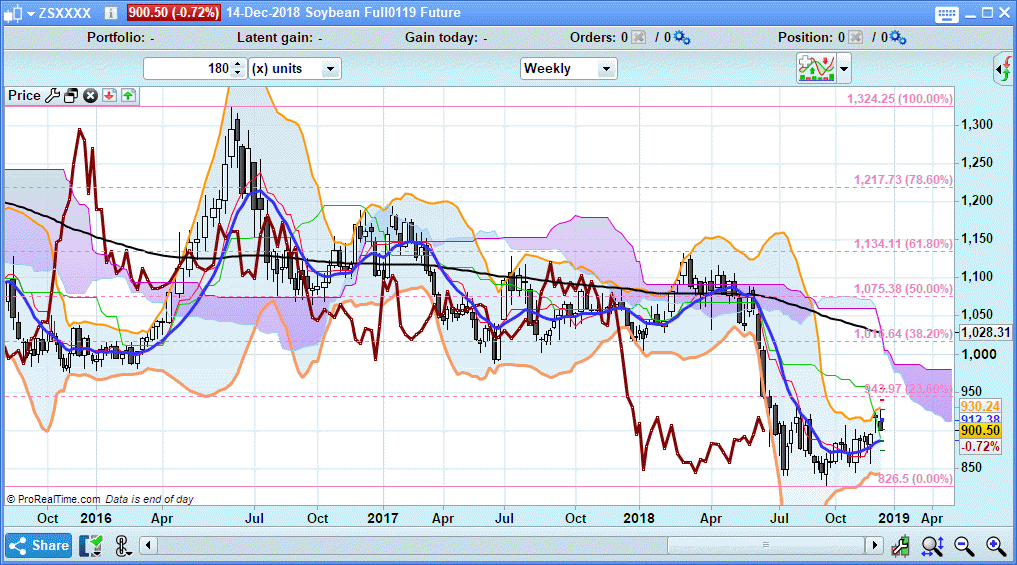Click the 1,217.73 (78.60%) Fibonacci label

click(x=903, y=180)
